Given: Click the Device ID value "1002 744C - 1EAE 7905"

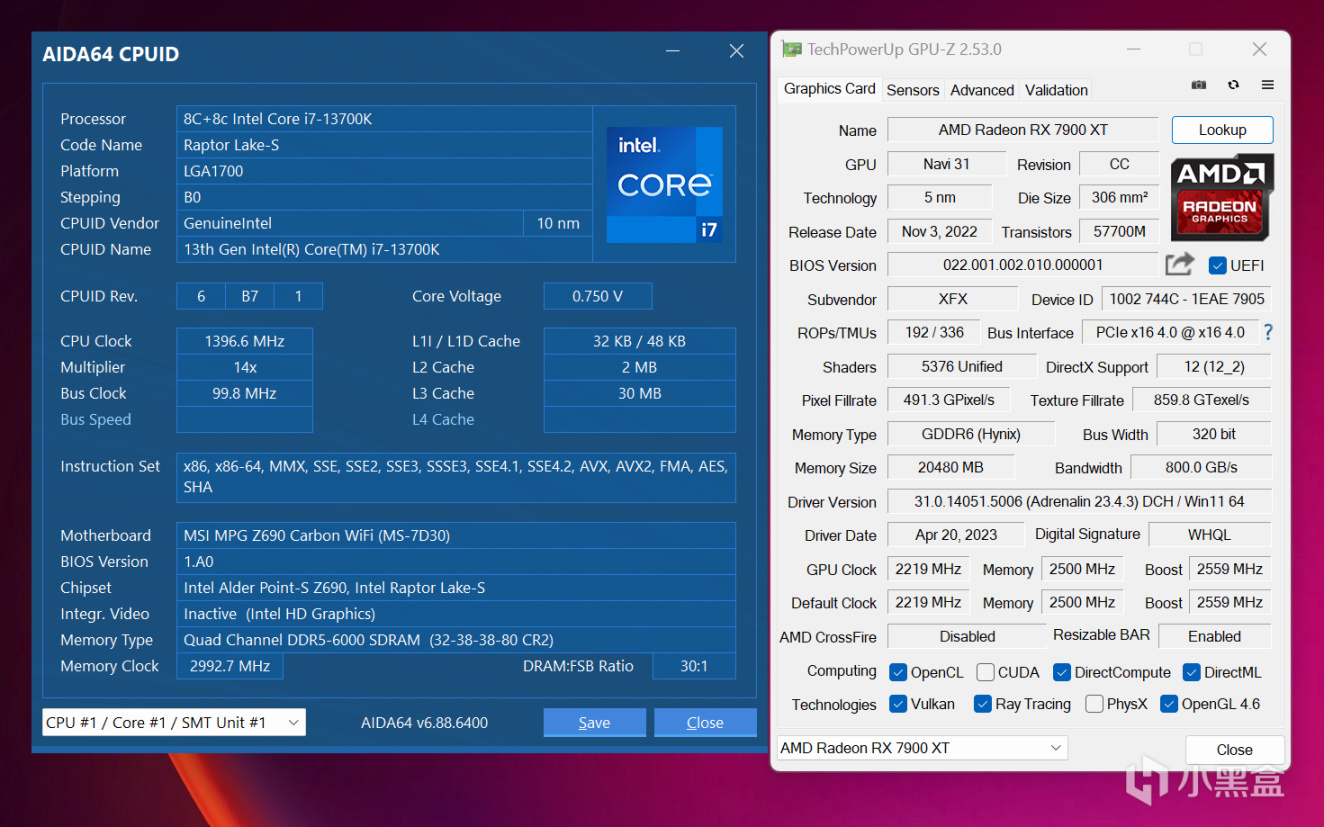Looking at the screenshot, I should point(1186,299).
